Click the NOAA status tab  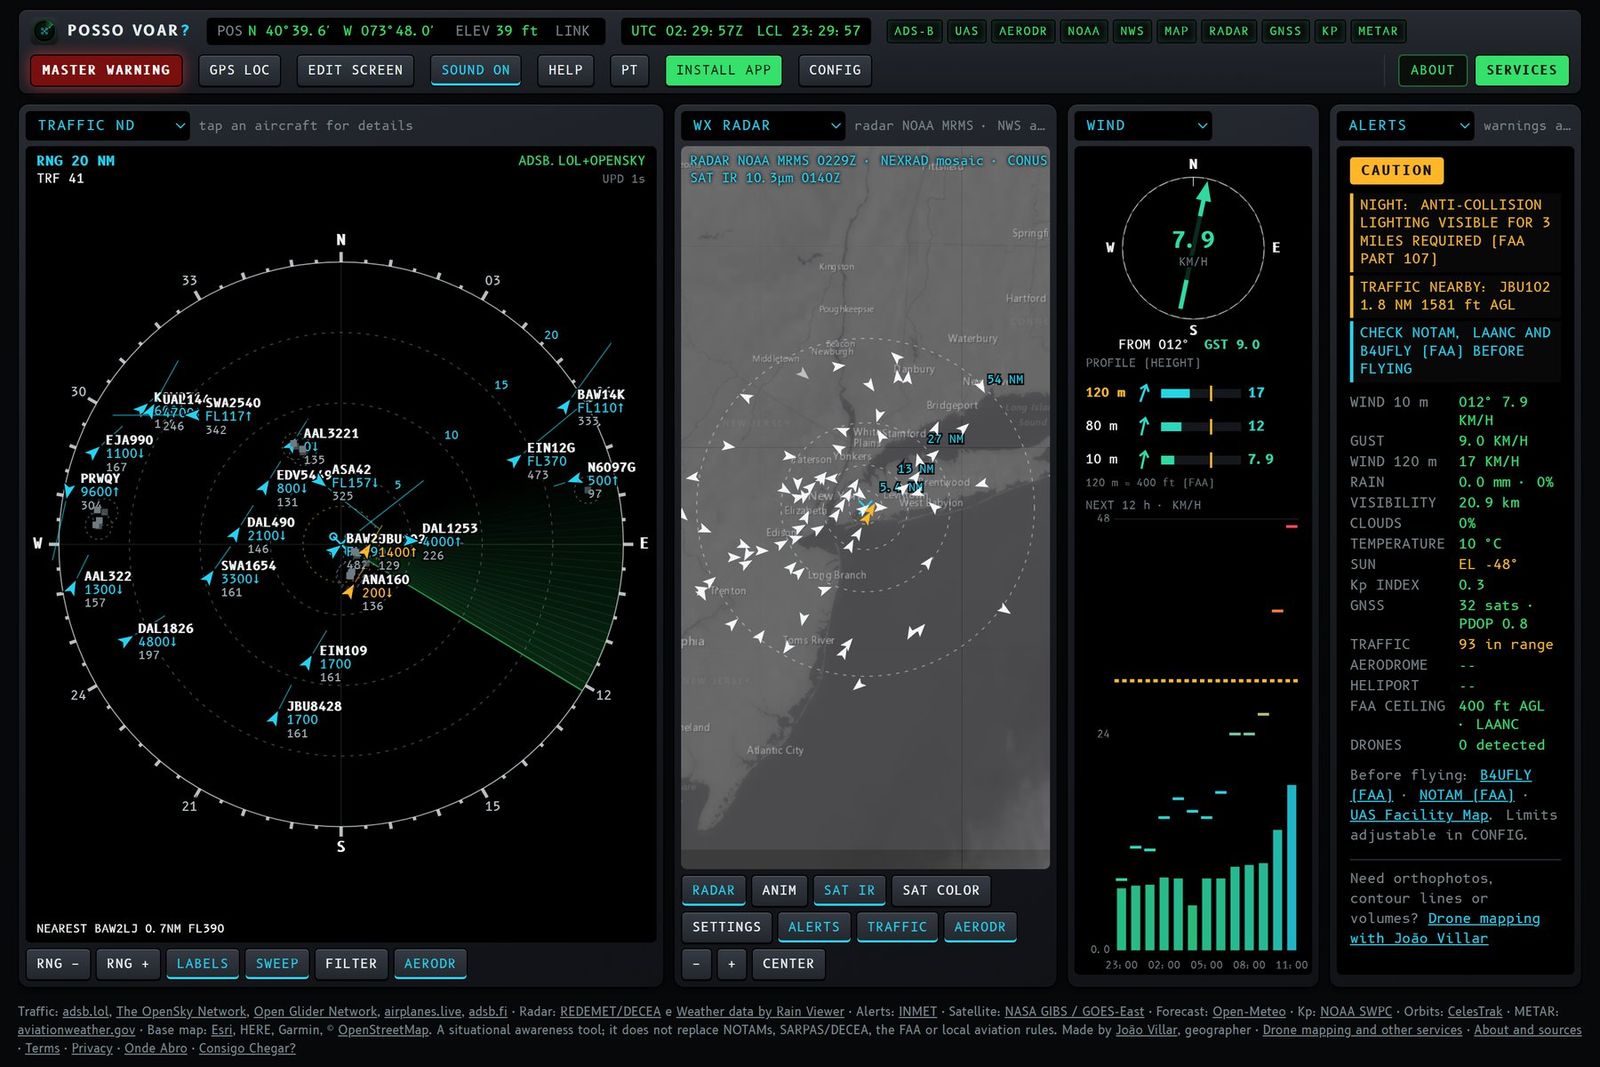pos(1083,31)
